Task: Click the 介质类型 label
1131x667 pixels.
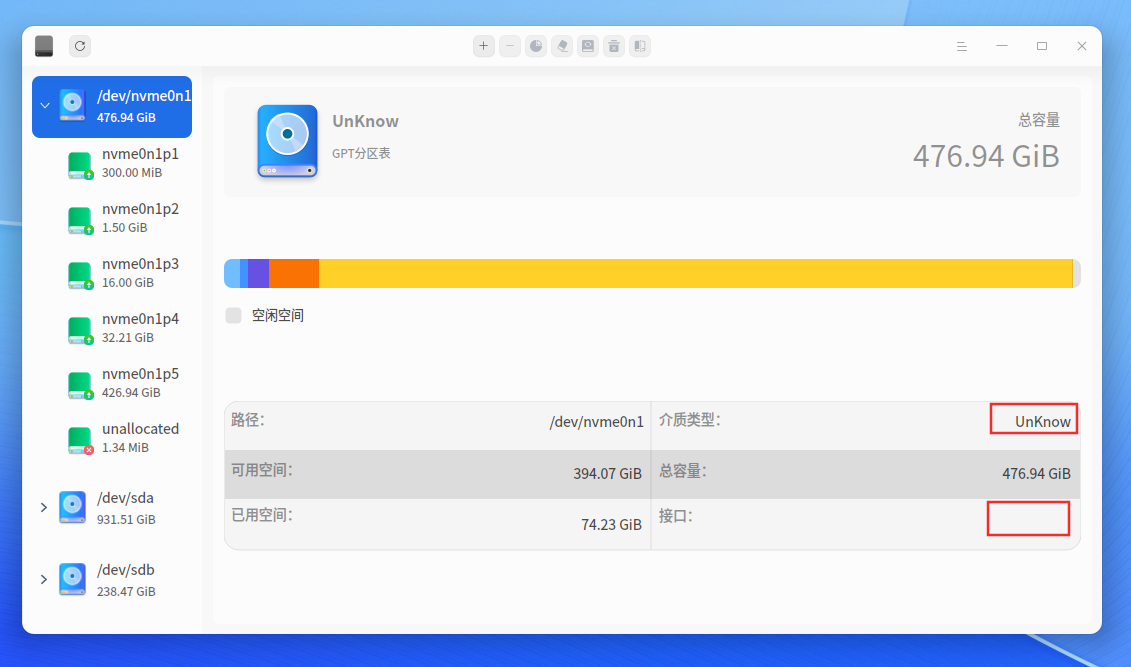Action: pos(690,420)
